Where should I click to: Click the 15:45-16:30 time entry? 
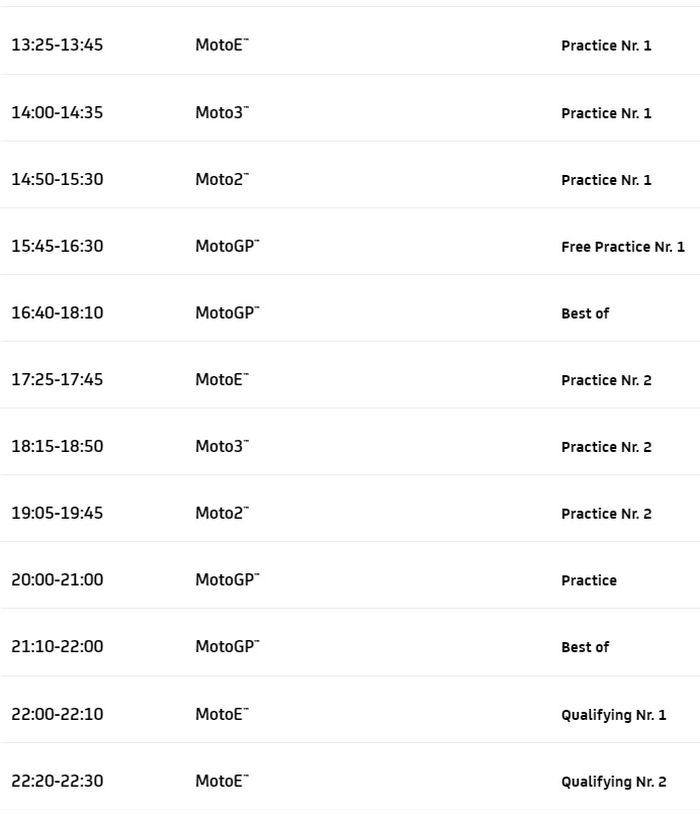pyautogui.click(x=57, y=246)
